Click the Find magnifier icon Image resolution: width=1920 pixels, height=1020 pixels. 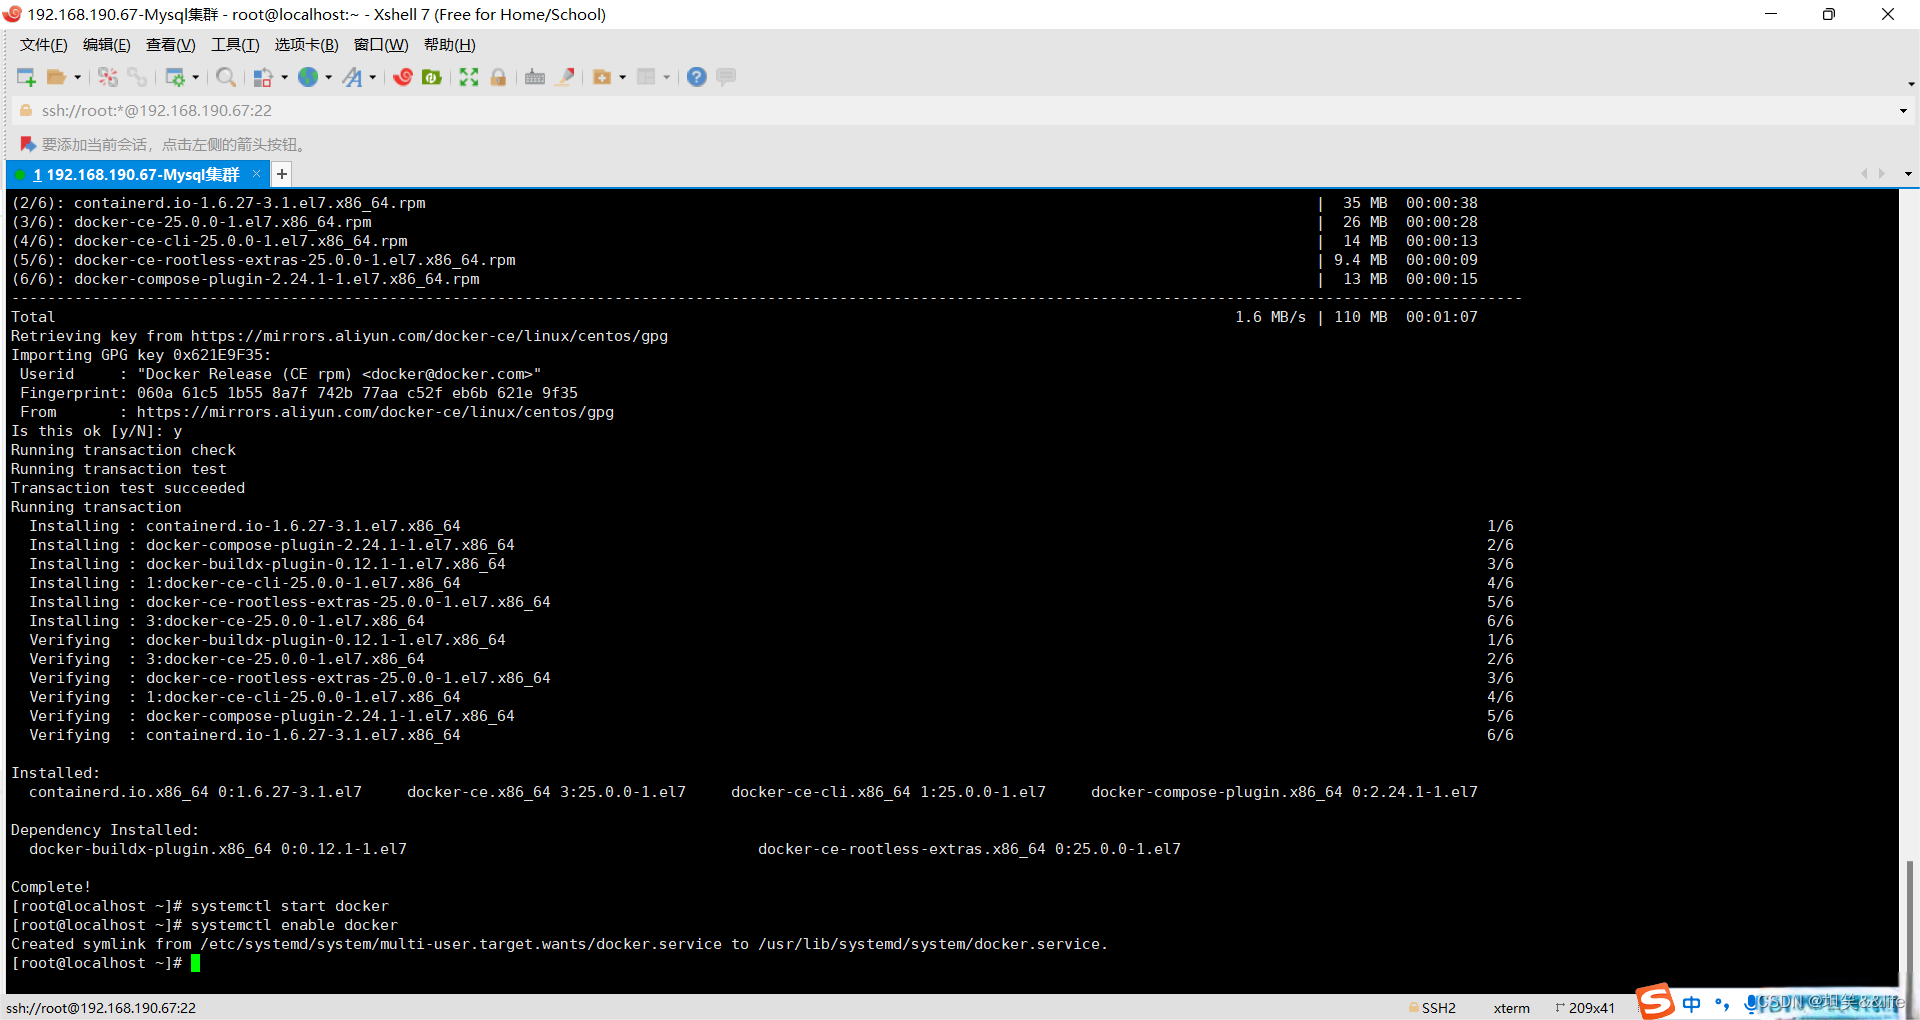226,77
